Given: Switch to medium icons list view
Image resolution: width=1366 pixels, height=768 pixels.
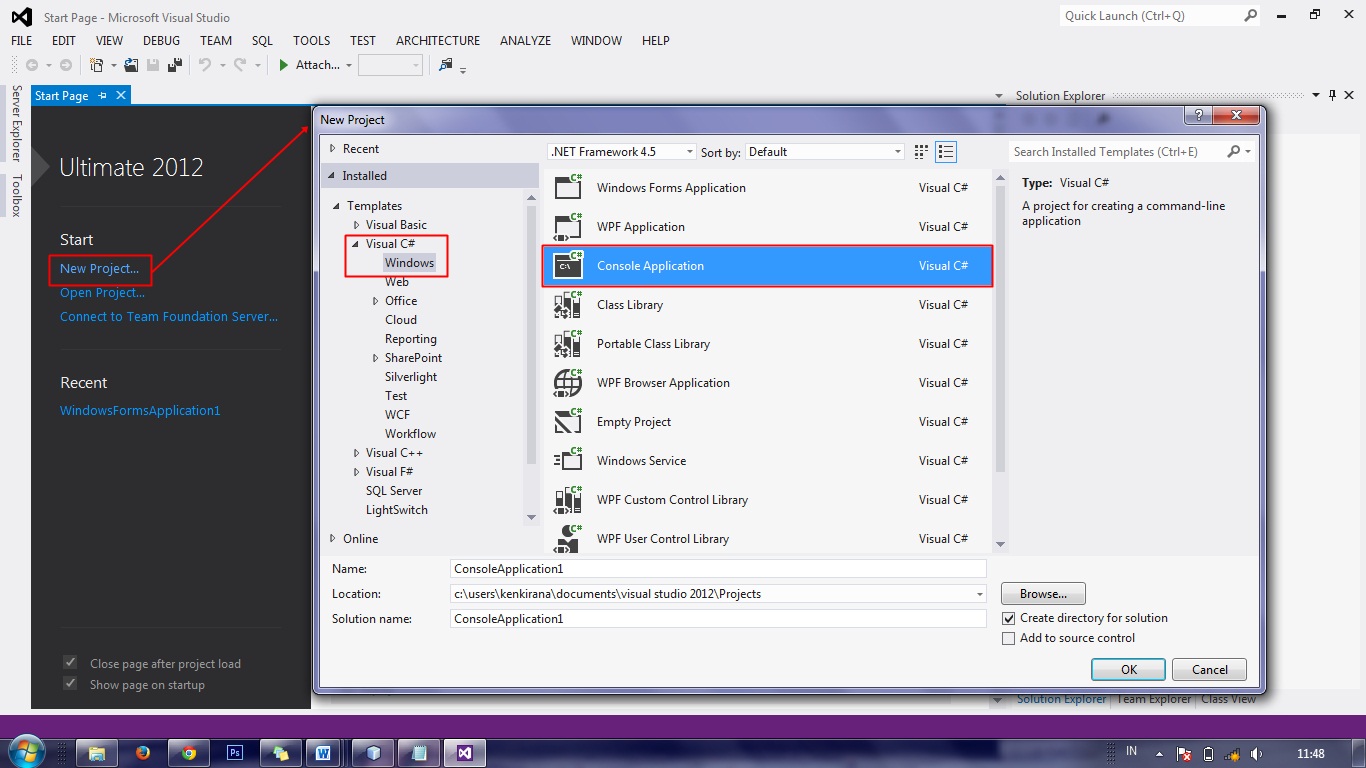Looking at the screenshot, I should [x=946, y=152].
